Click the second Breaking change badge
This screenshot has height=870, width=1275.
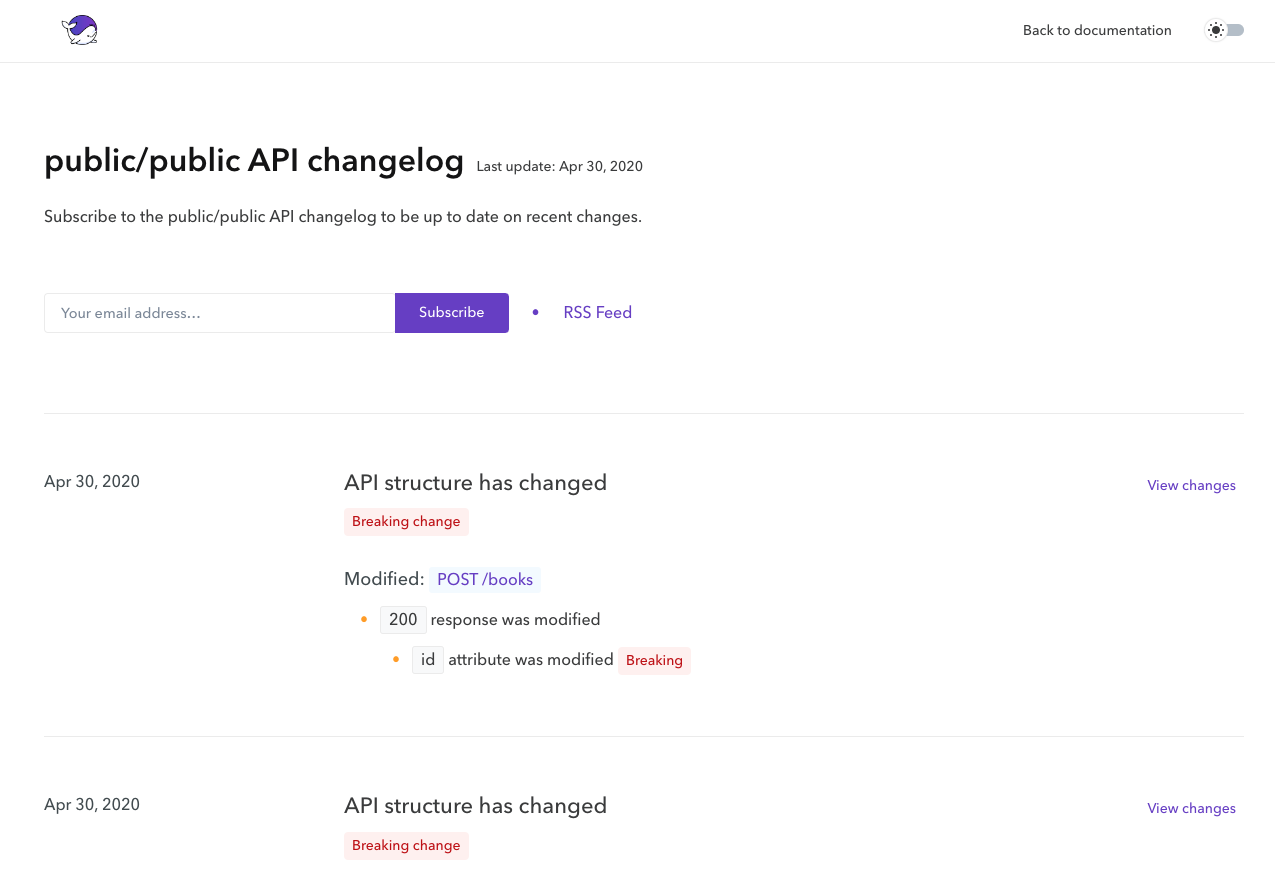pos(406,846)
